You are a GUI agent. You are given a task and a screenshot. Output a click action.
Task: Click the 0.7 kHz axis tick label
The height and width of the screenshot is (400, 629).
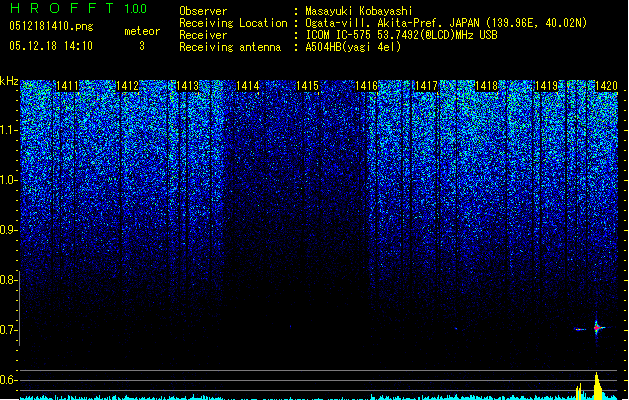tap(7, 330)
